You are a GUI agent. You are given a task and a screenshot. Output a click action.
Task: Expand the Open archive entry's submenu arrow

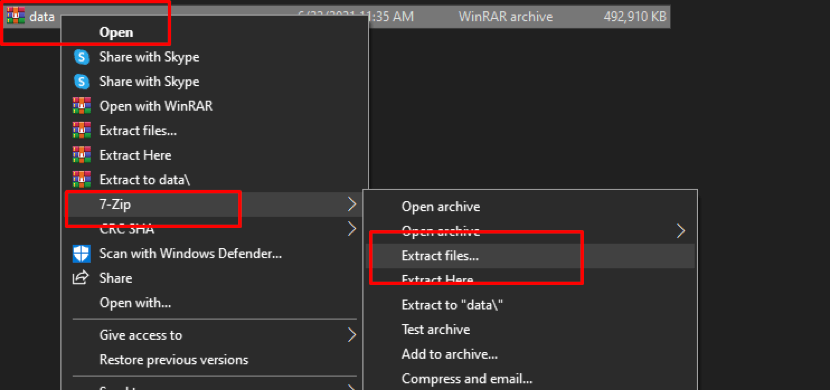pos(681,231)
